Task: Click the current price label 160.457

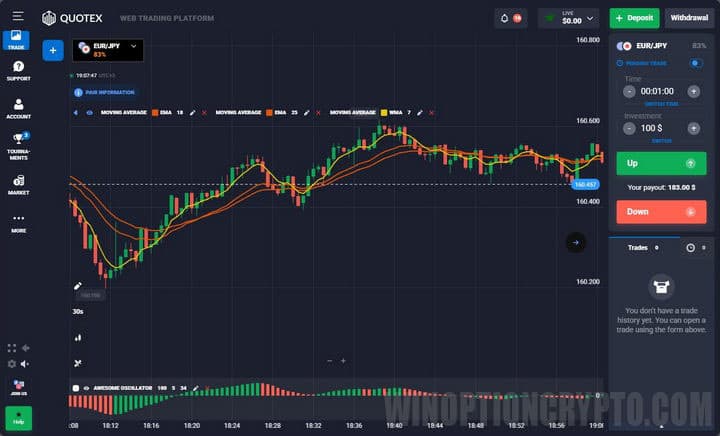Action: (585, 184)
